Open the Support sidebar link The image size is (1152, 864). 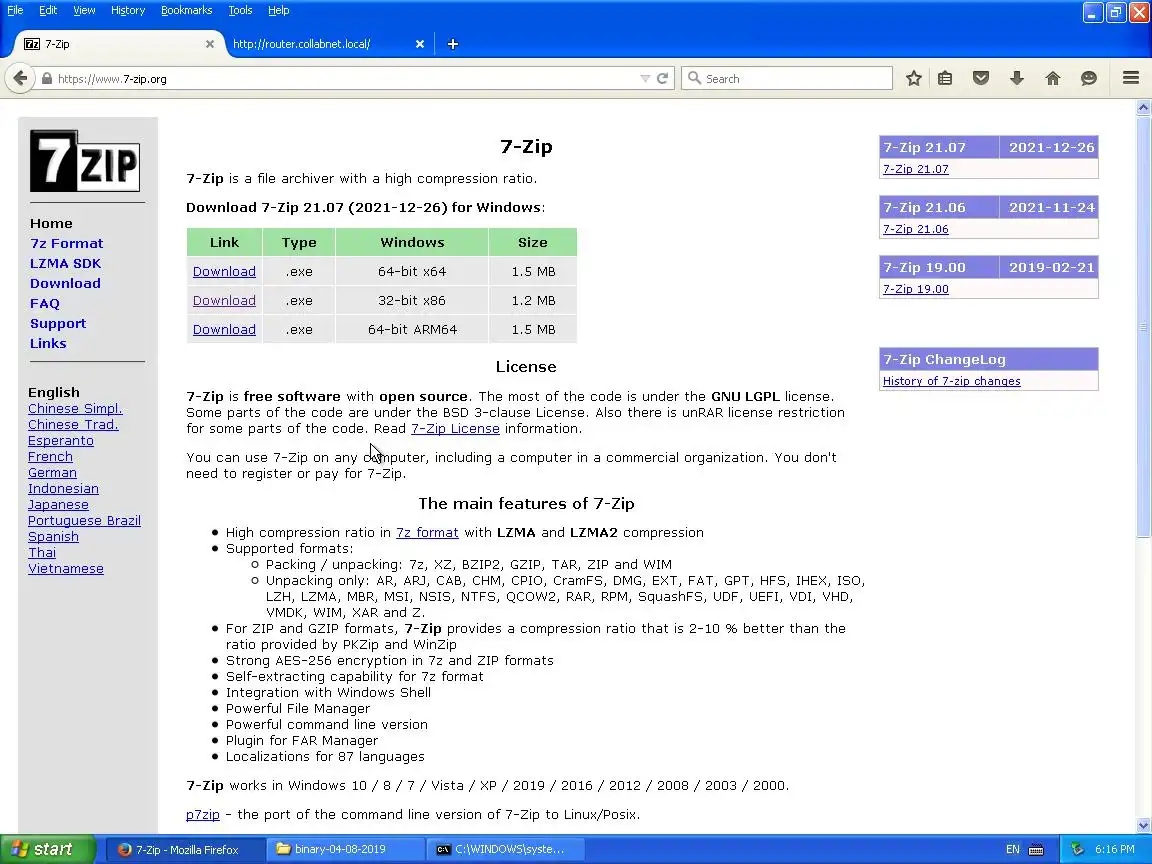[x=58, y=323]
